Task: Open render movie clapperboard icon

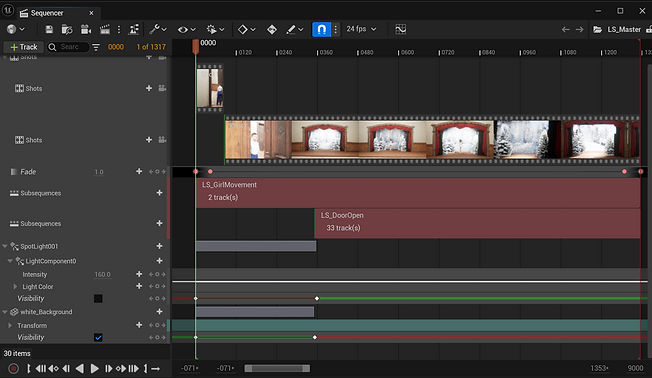Action: coord(105,30)
